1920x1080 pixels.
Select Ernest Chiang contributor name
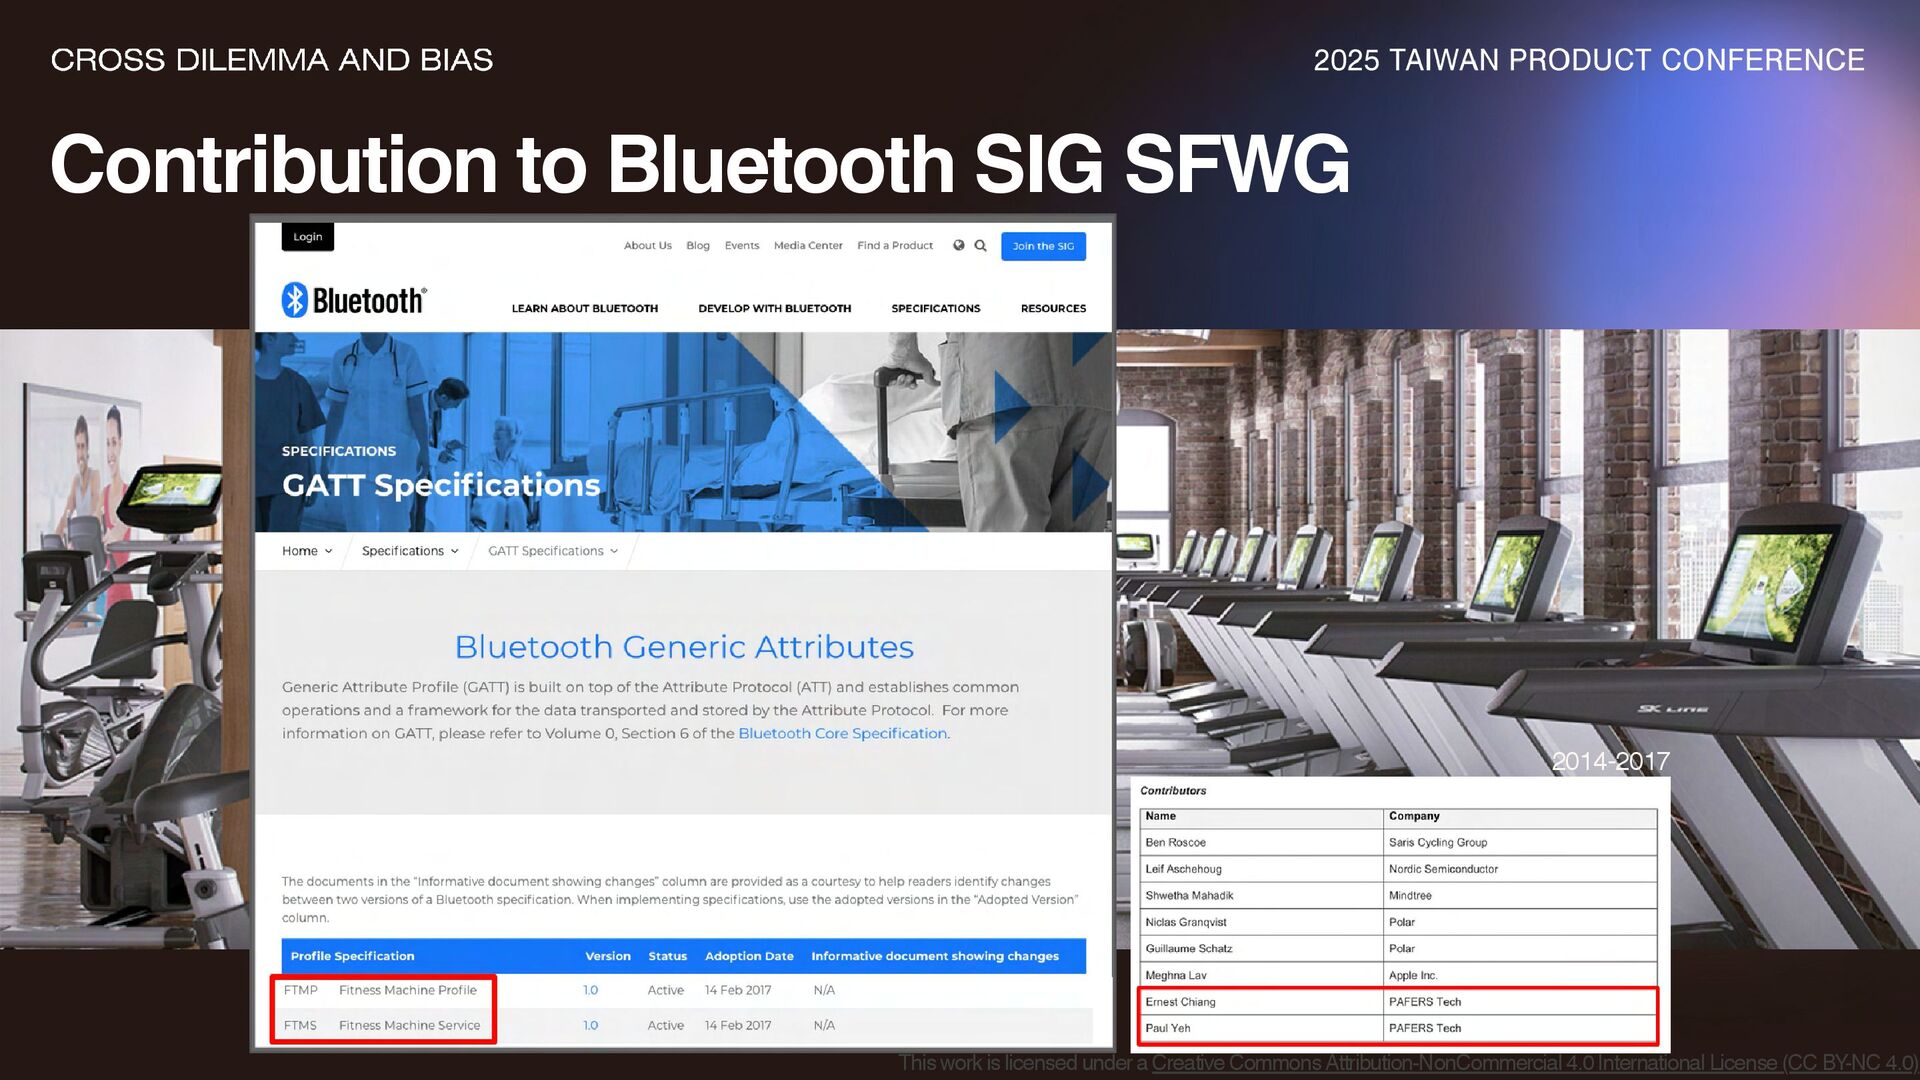tap(1180, 1002)
